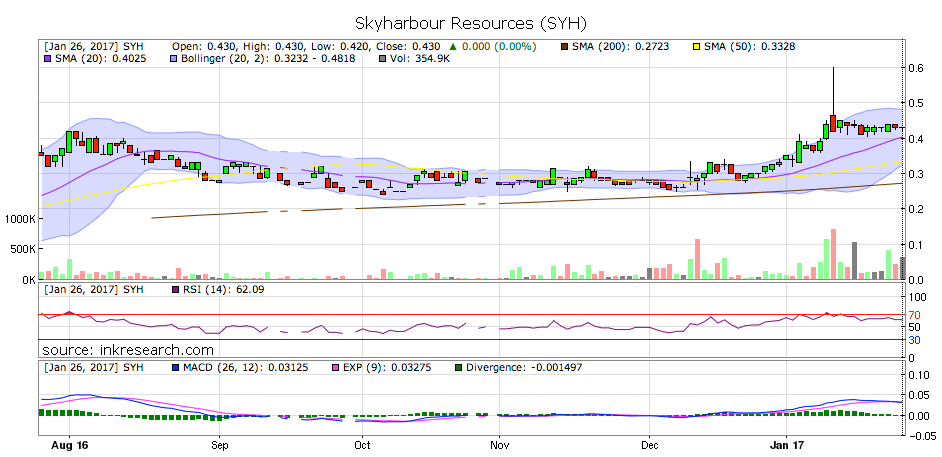The height and width of the screenshot is (457, 942).
Task: Click the 'Oct' date axis label
Action: (362, 446)
